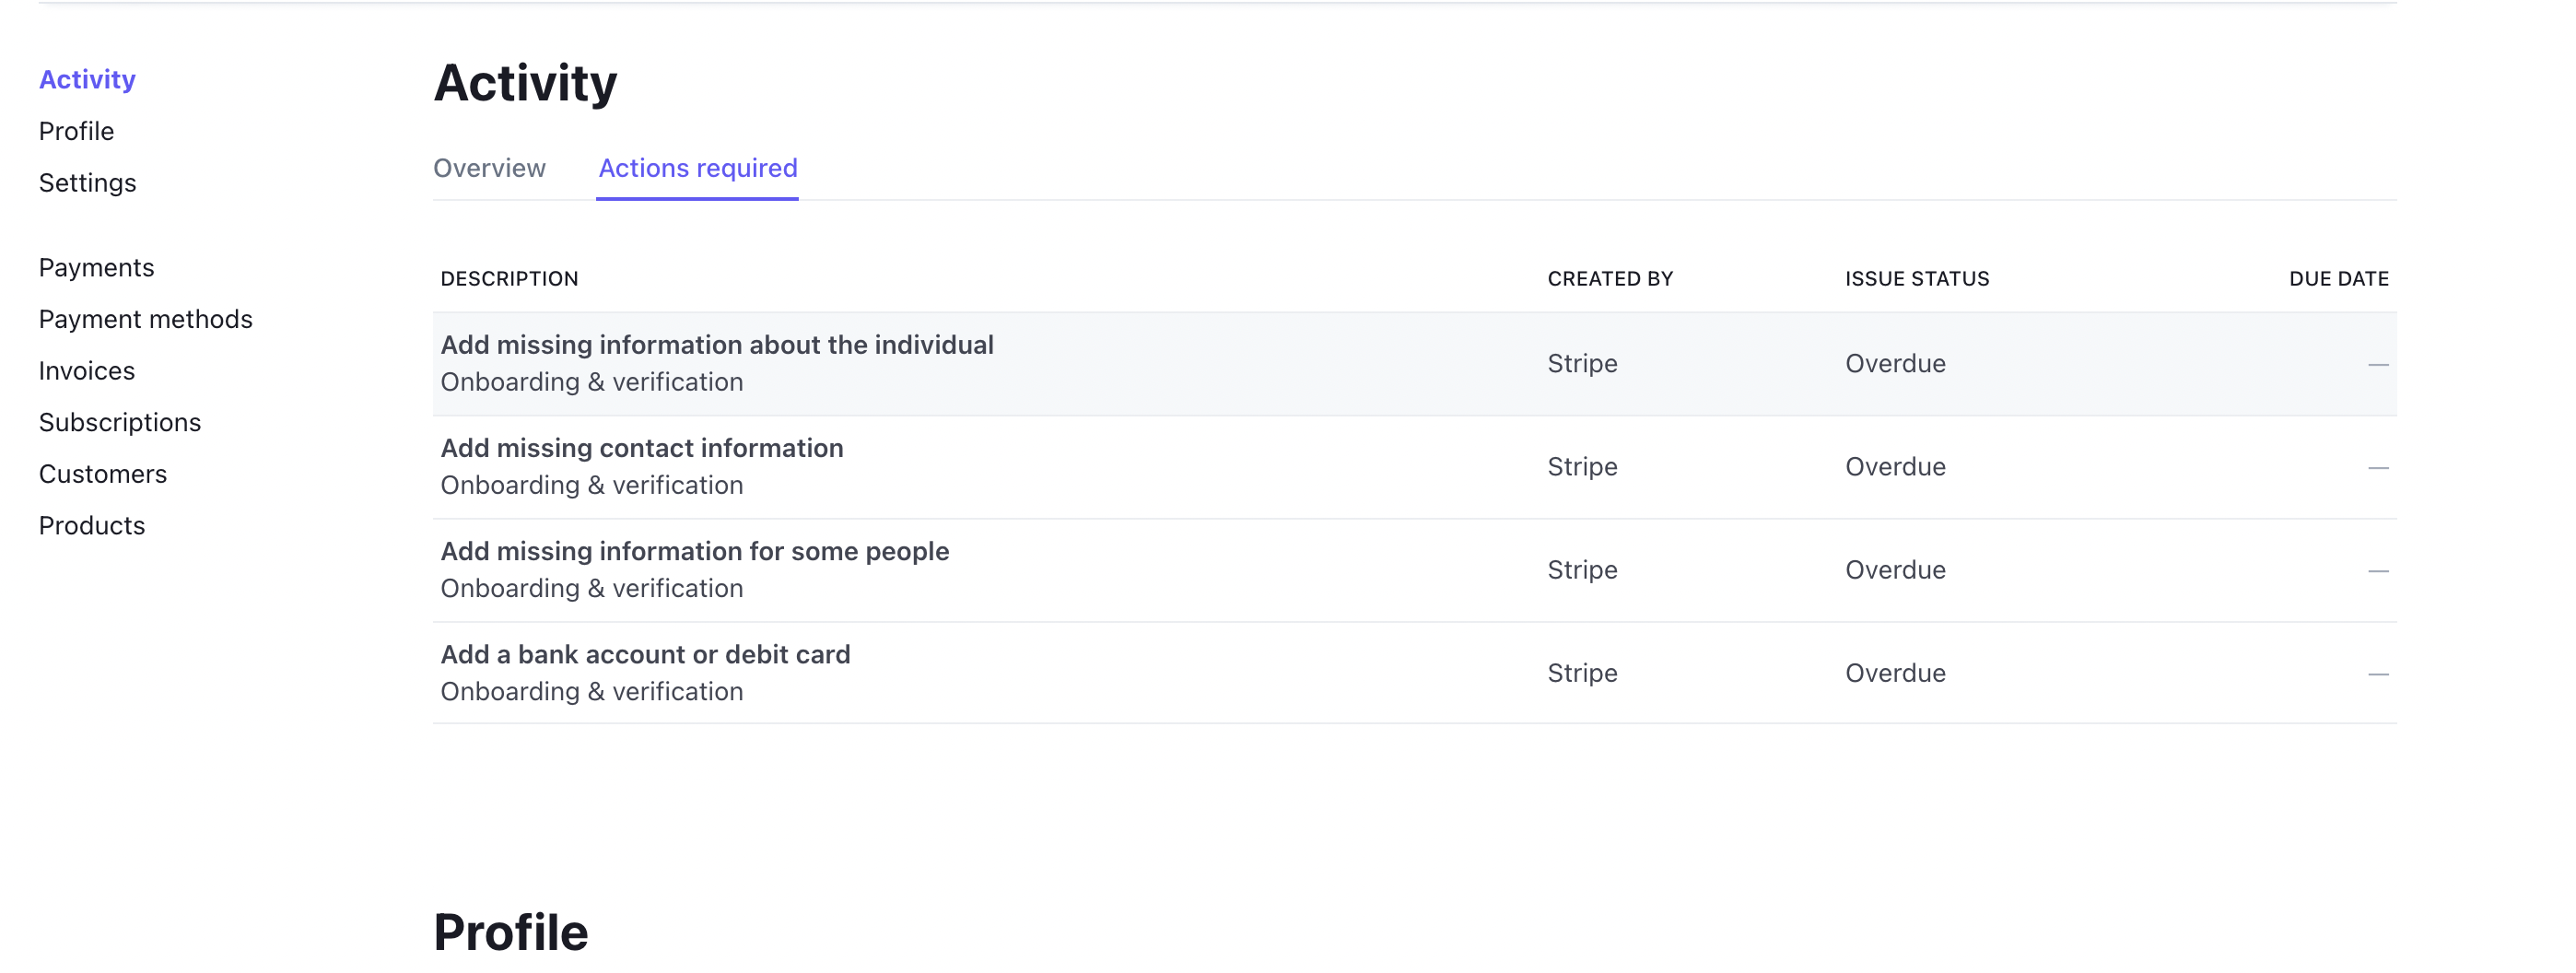Open the Subscriptions section
This screenshot has height=973, width=2576.
click(119, 422)
